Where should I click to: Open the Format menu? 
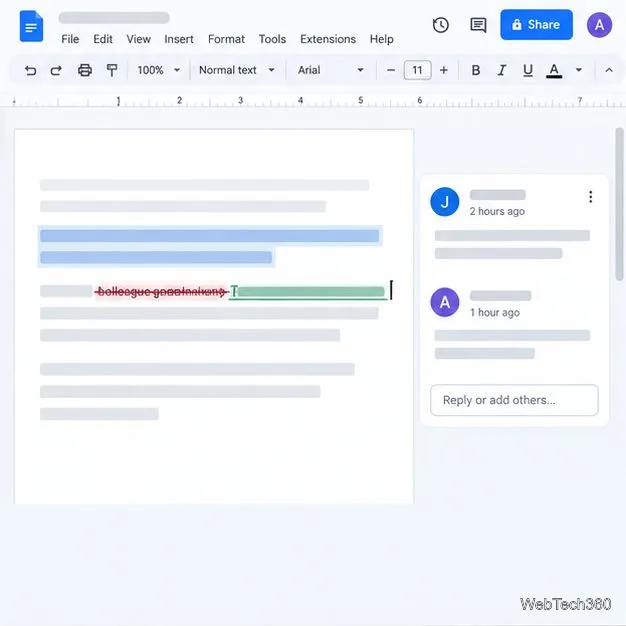226,39
